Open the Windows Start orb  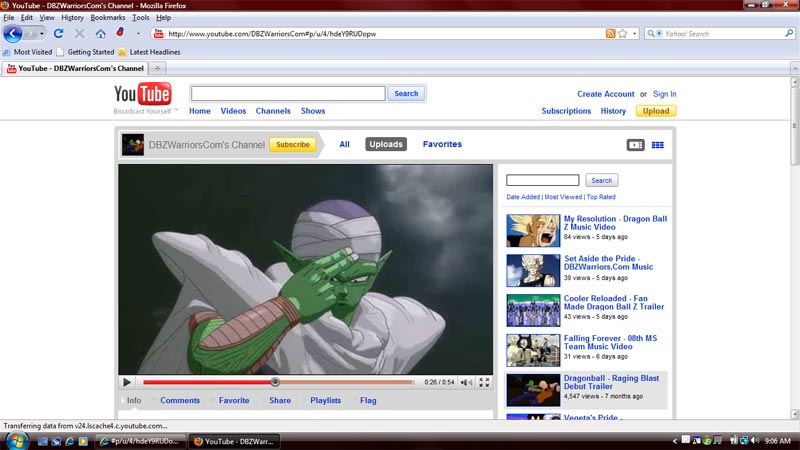pos(17,440)
